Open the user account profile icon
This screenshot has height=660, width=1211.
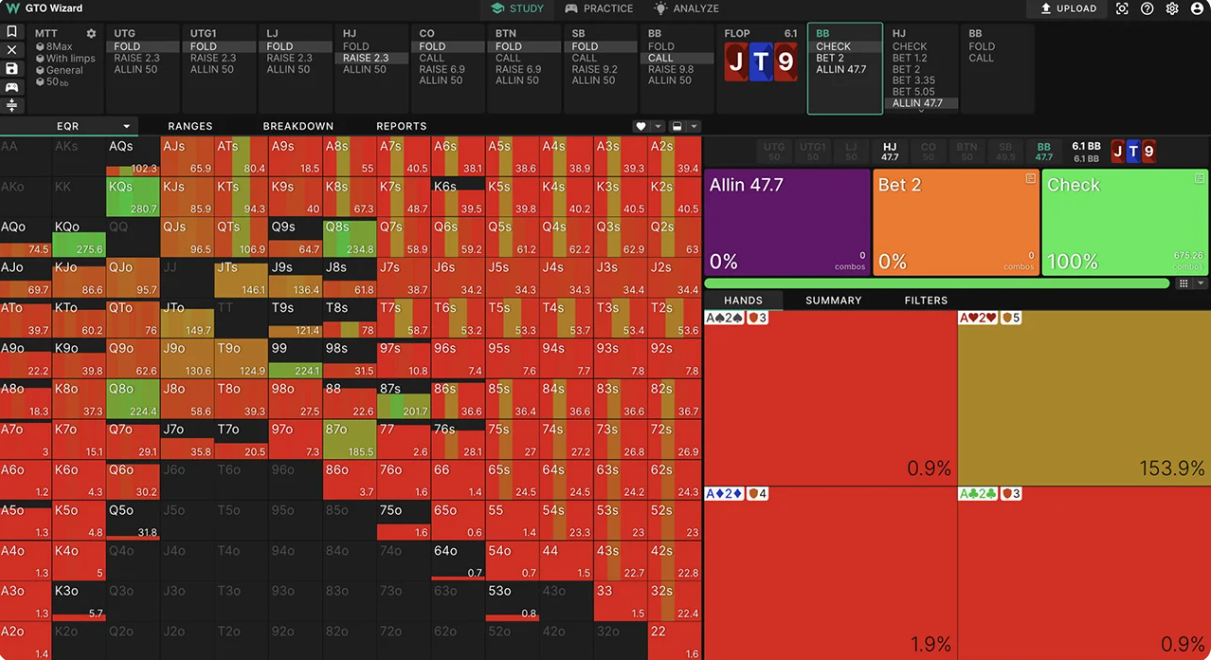pos(1197,8)
